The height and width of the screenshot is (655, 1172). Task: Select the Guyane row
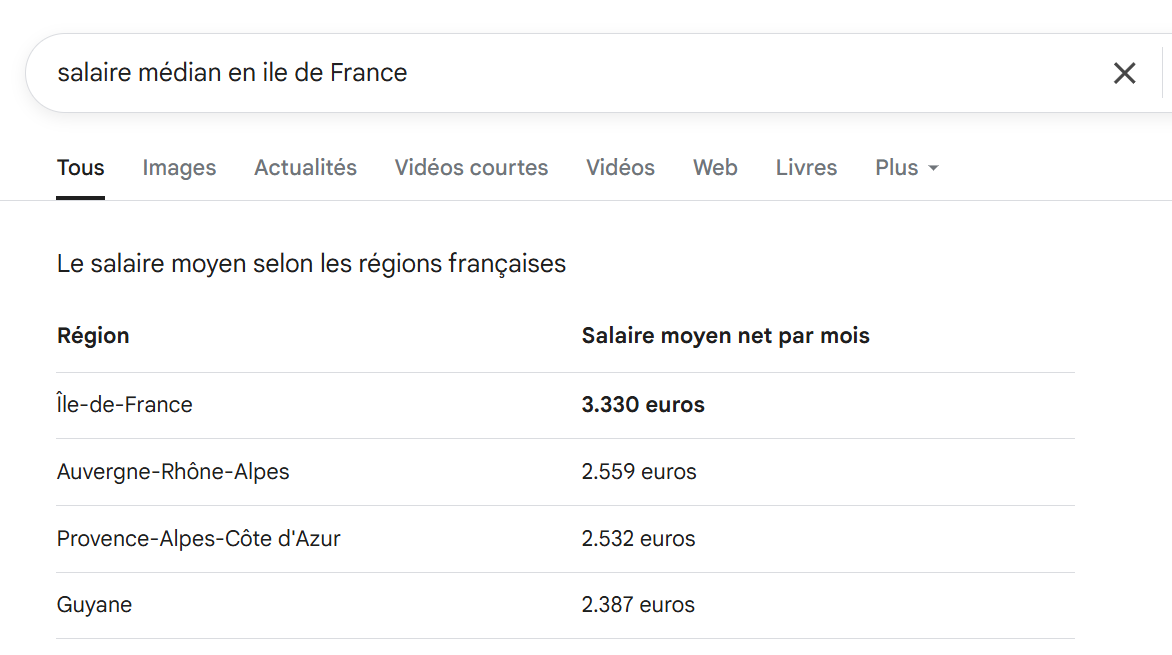566,605
